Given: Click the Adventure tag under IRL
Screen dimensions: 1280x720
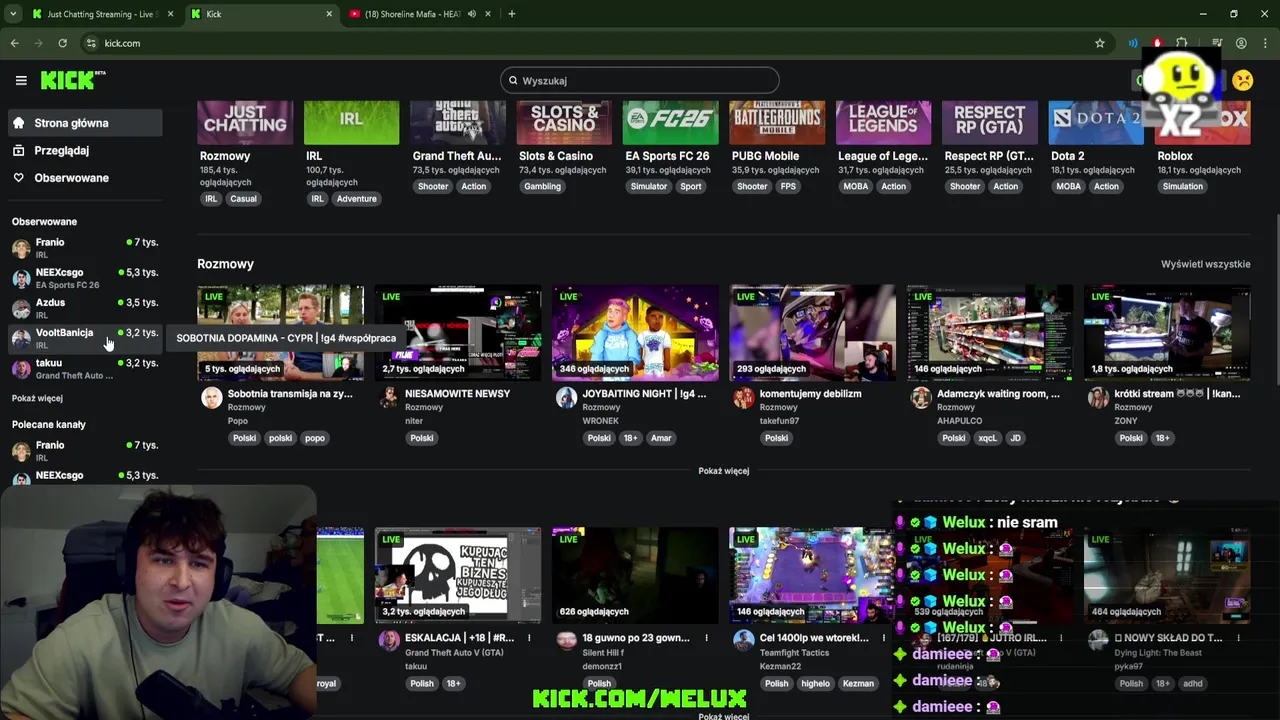Looking at the screenshot, I should (x=356, y=199).
